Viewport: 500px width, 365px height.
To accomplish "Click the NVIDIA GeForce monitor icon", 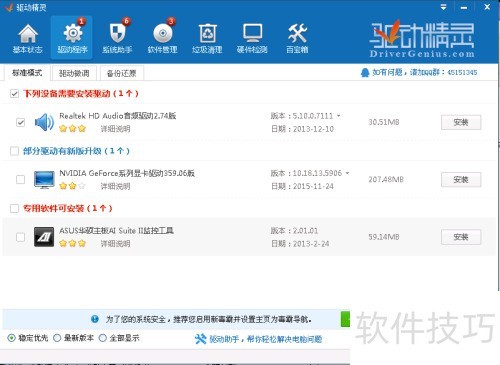I will click(44, 180).
